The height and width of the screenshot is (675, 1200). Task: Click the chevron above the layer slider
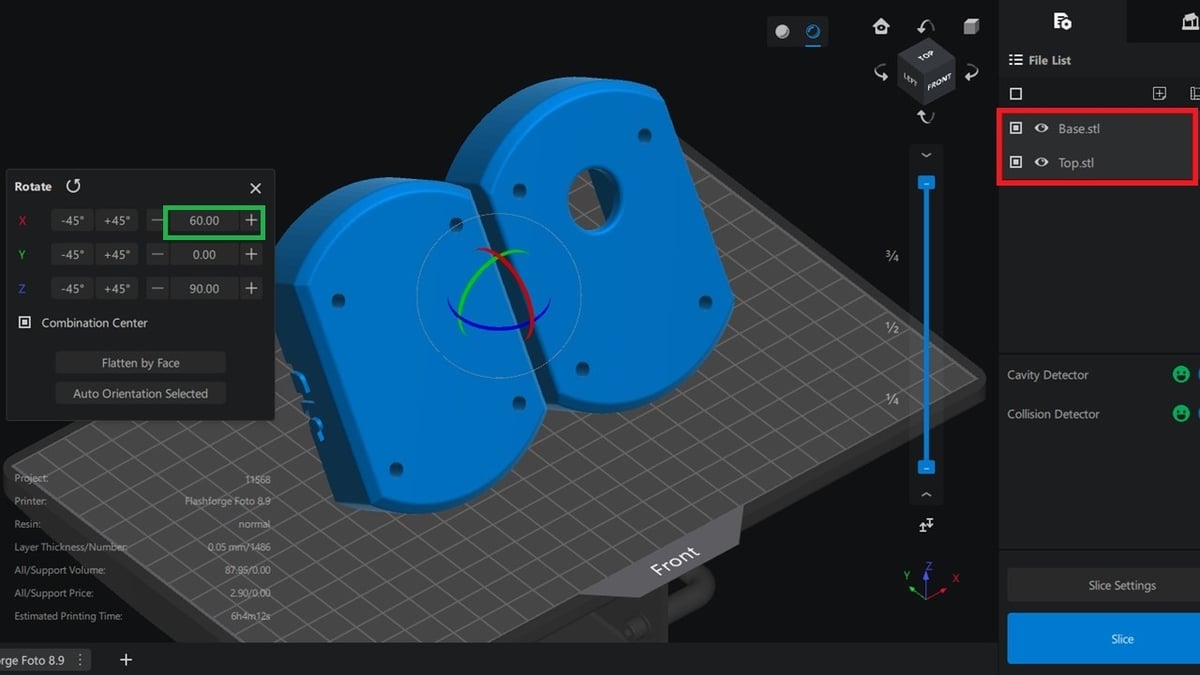pos(926,155)
